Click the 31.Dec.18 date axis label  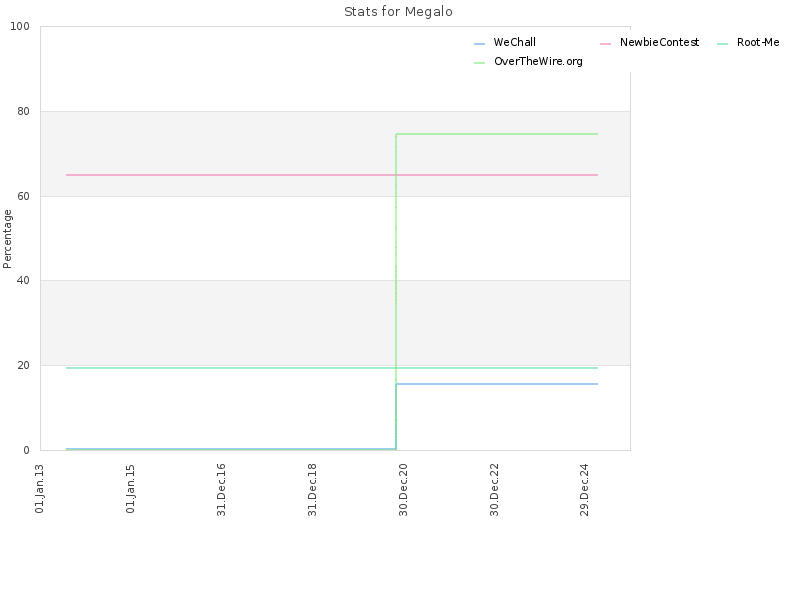312,490
